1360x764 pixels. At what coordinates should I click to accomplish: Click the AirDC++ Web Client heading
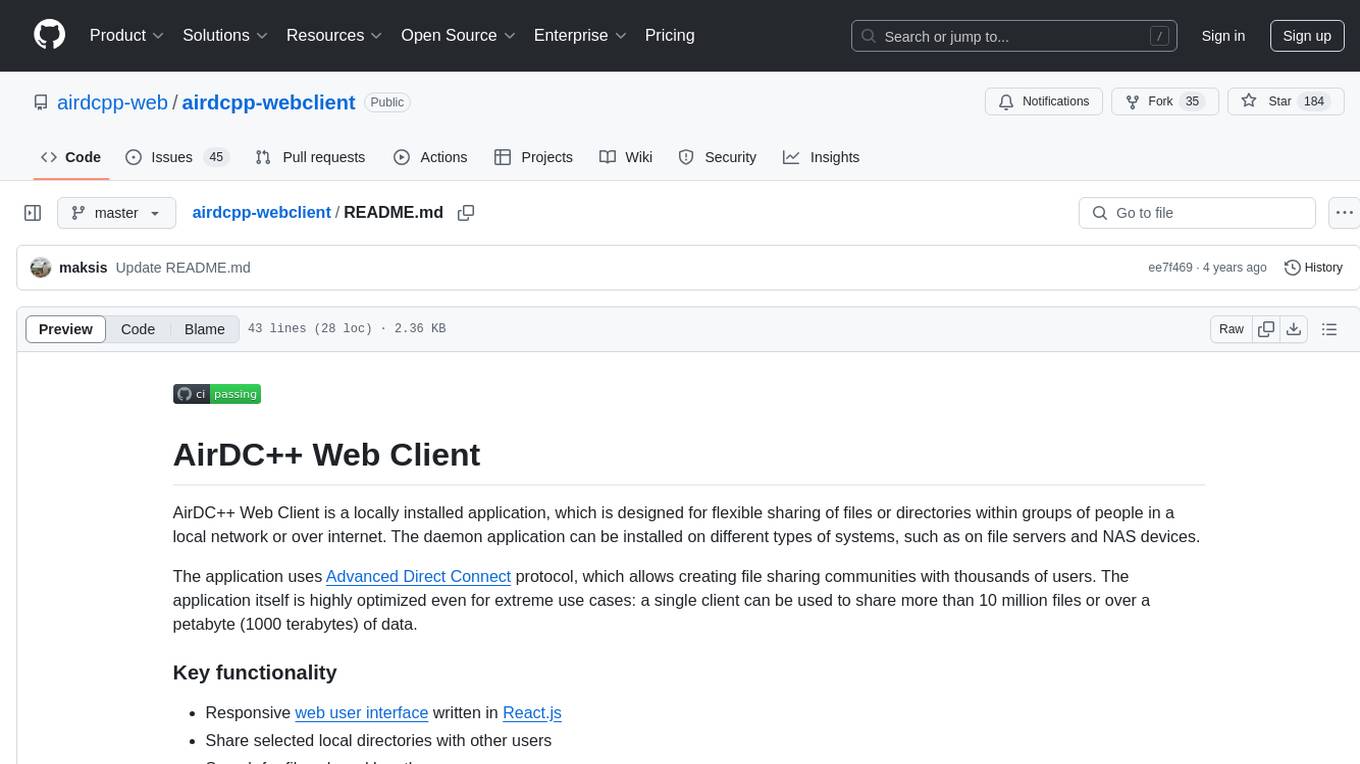(327, 454)
